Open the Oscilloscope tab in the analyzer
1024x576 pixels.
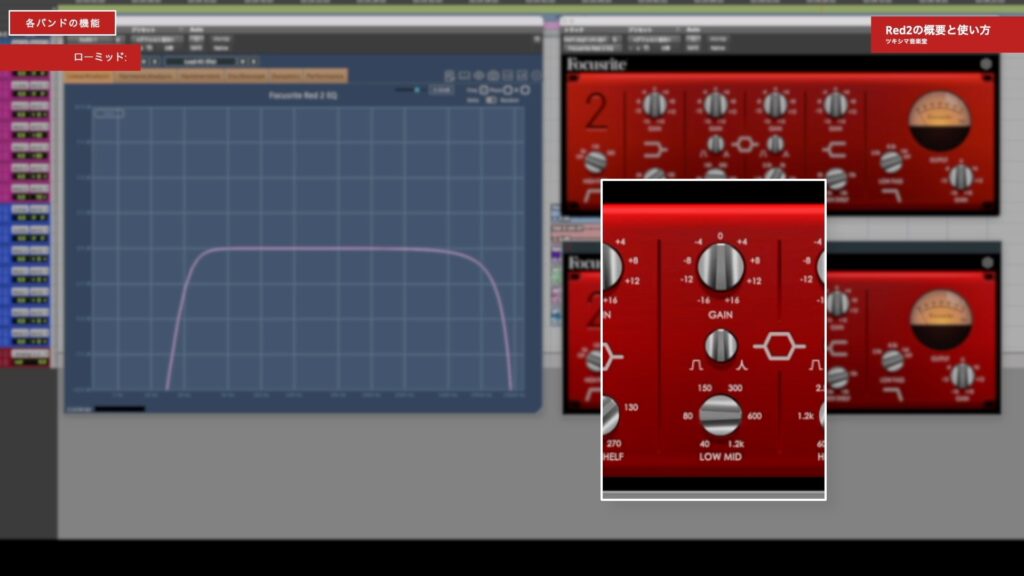point(247,76)
